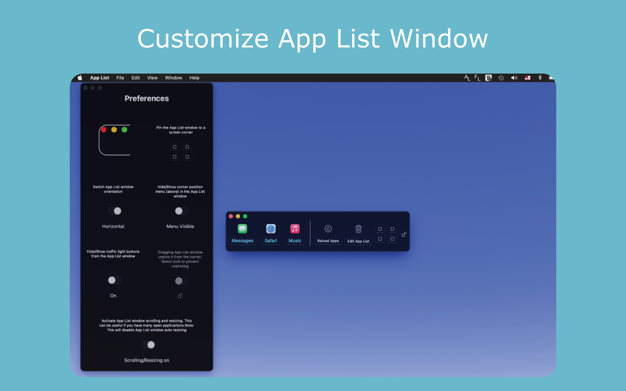Click the Reload Apps circular arrow icon
The height and width of the screenshot is (391, 626).
[328, 229]
